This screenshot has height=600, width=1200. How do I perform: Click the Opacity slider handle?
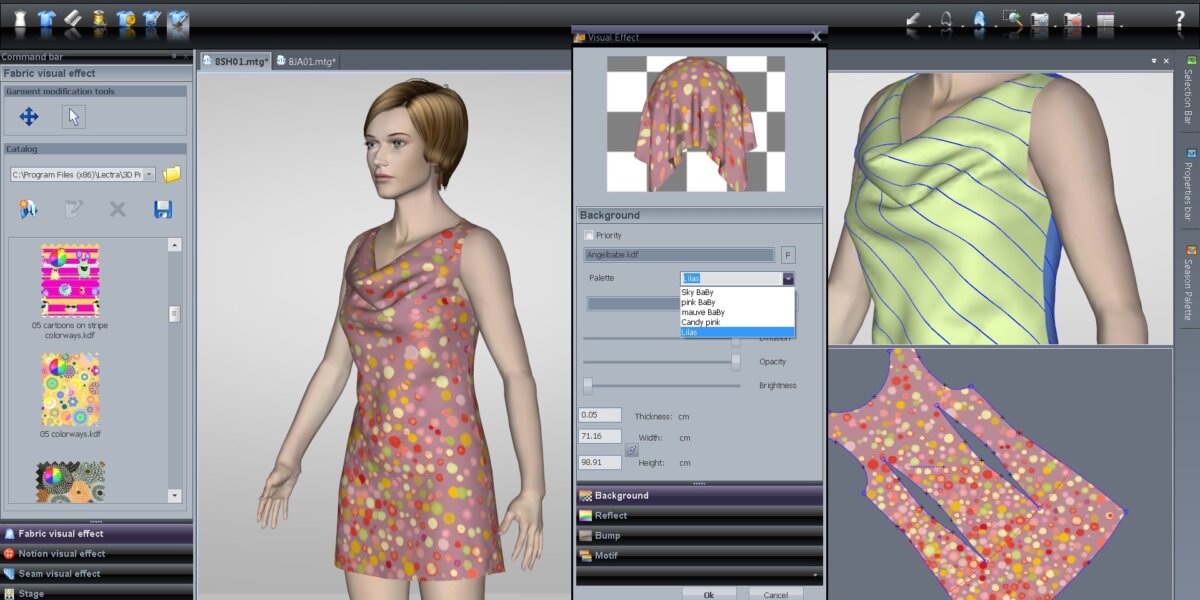coord(736,362)
